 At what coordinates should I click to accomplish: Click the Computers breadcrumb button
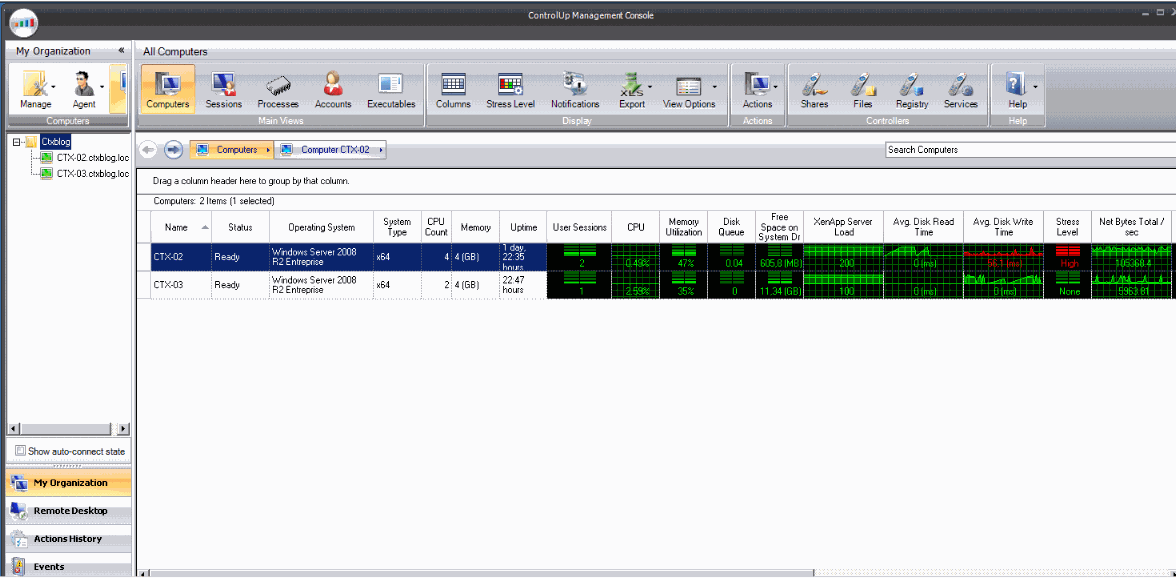pos(232,150)
